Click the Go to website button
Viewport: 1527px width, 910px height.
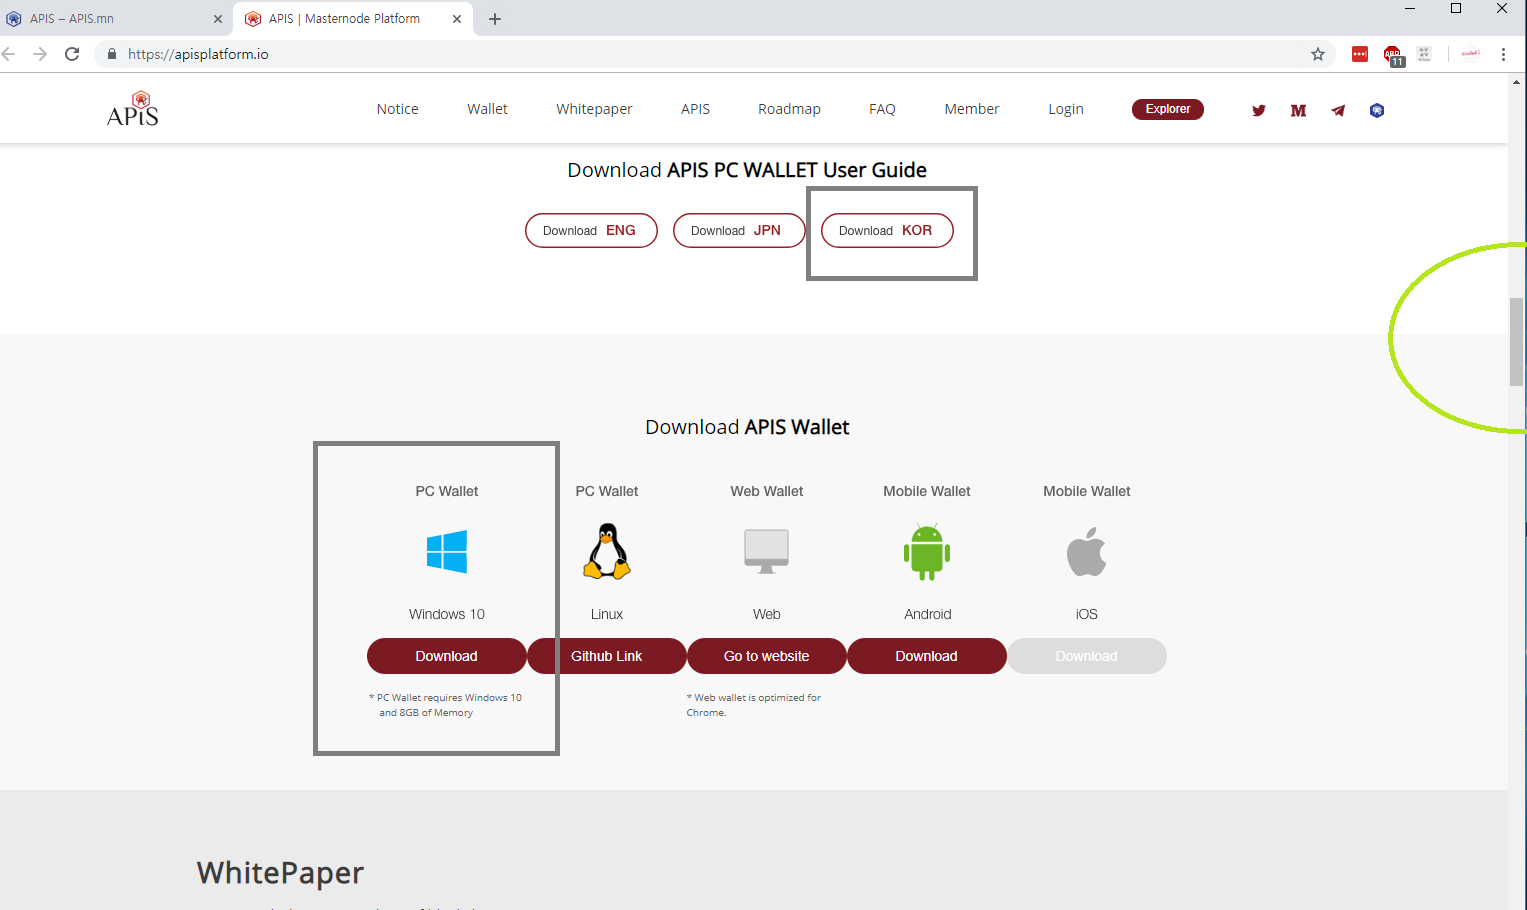pos(767,656)
